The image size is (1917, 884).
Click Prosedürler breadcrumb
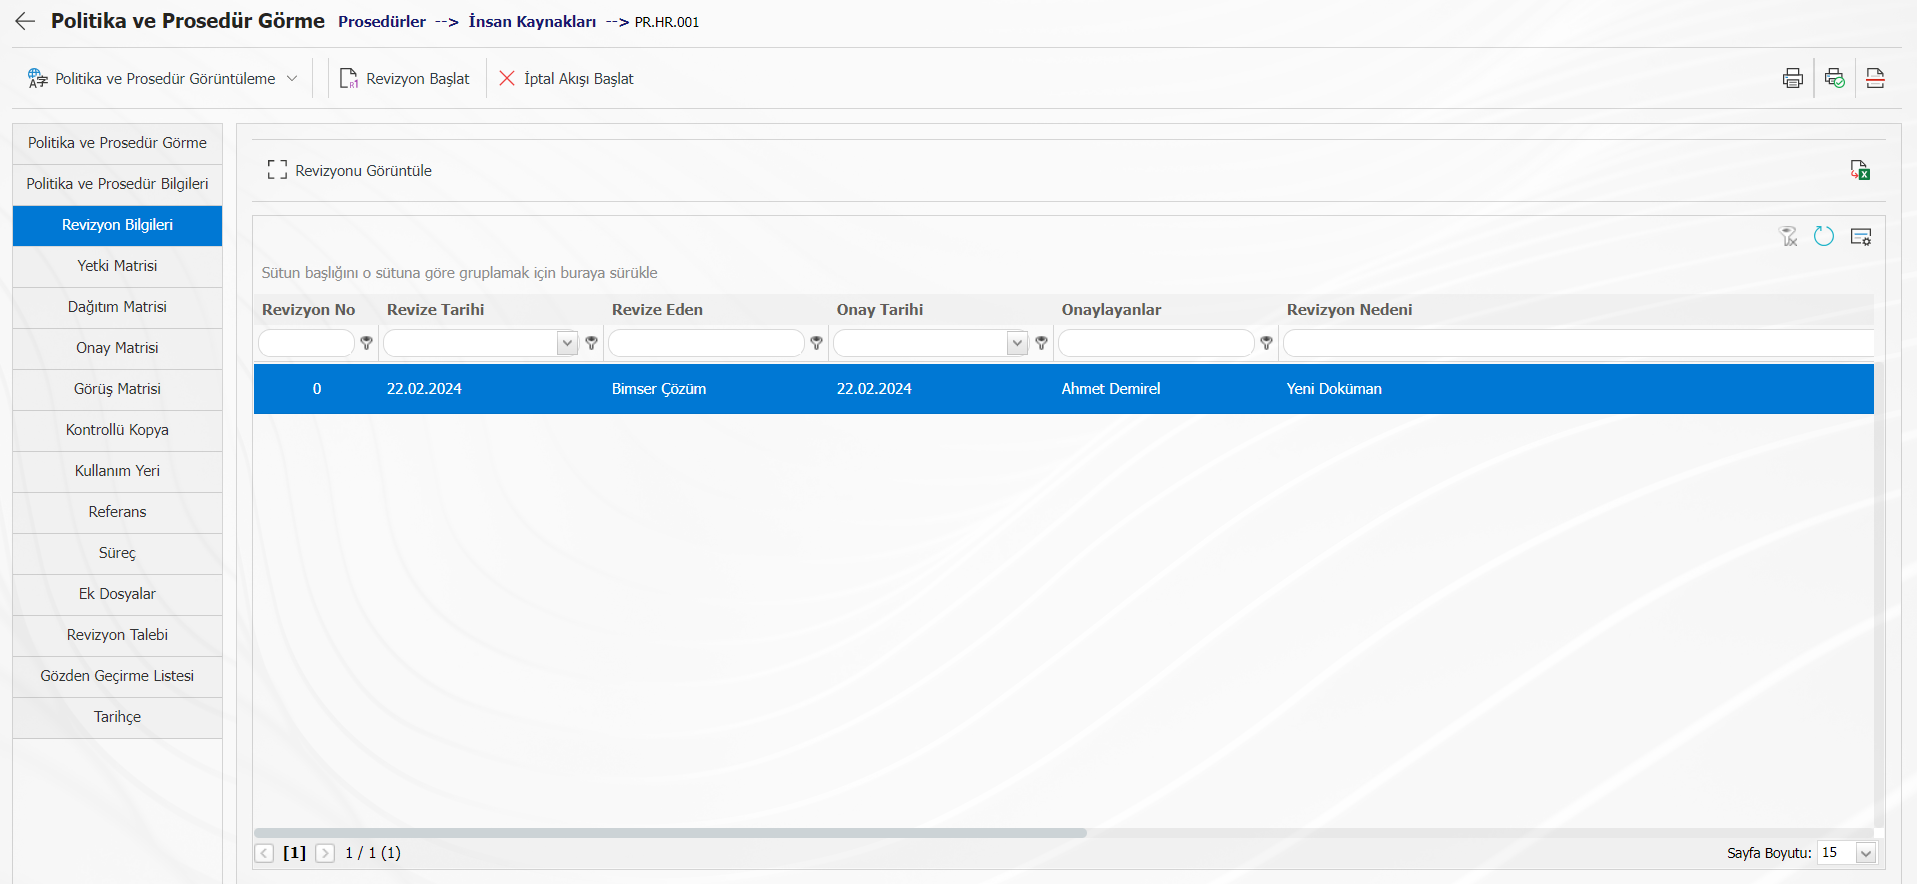382,22
